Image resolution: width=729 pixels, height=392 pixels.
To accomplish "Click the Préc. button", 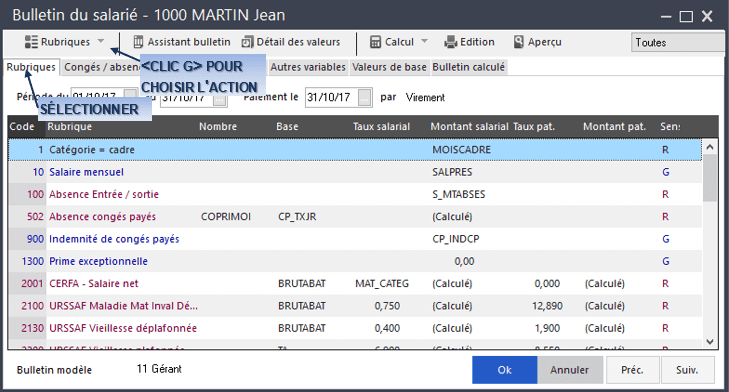I will point(632,370).
